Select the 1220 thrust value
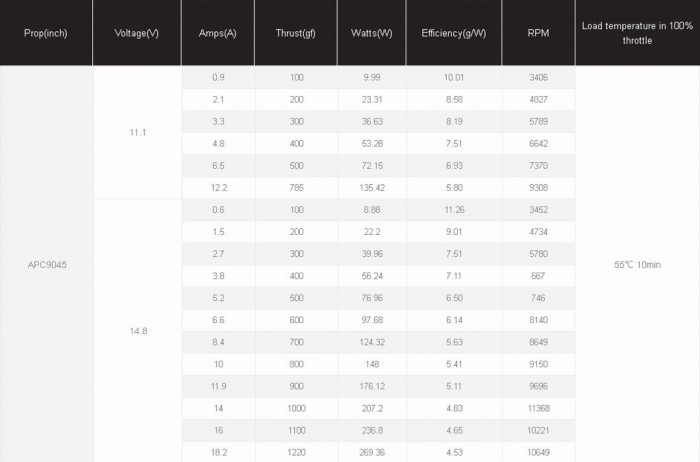 [x=296, y=452]
